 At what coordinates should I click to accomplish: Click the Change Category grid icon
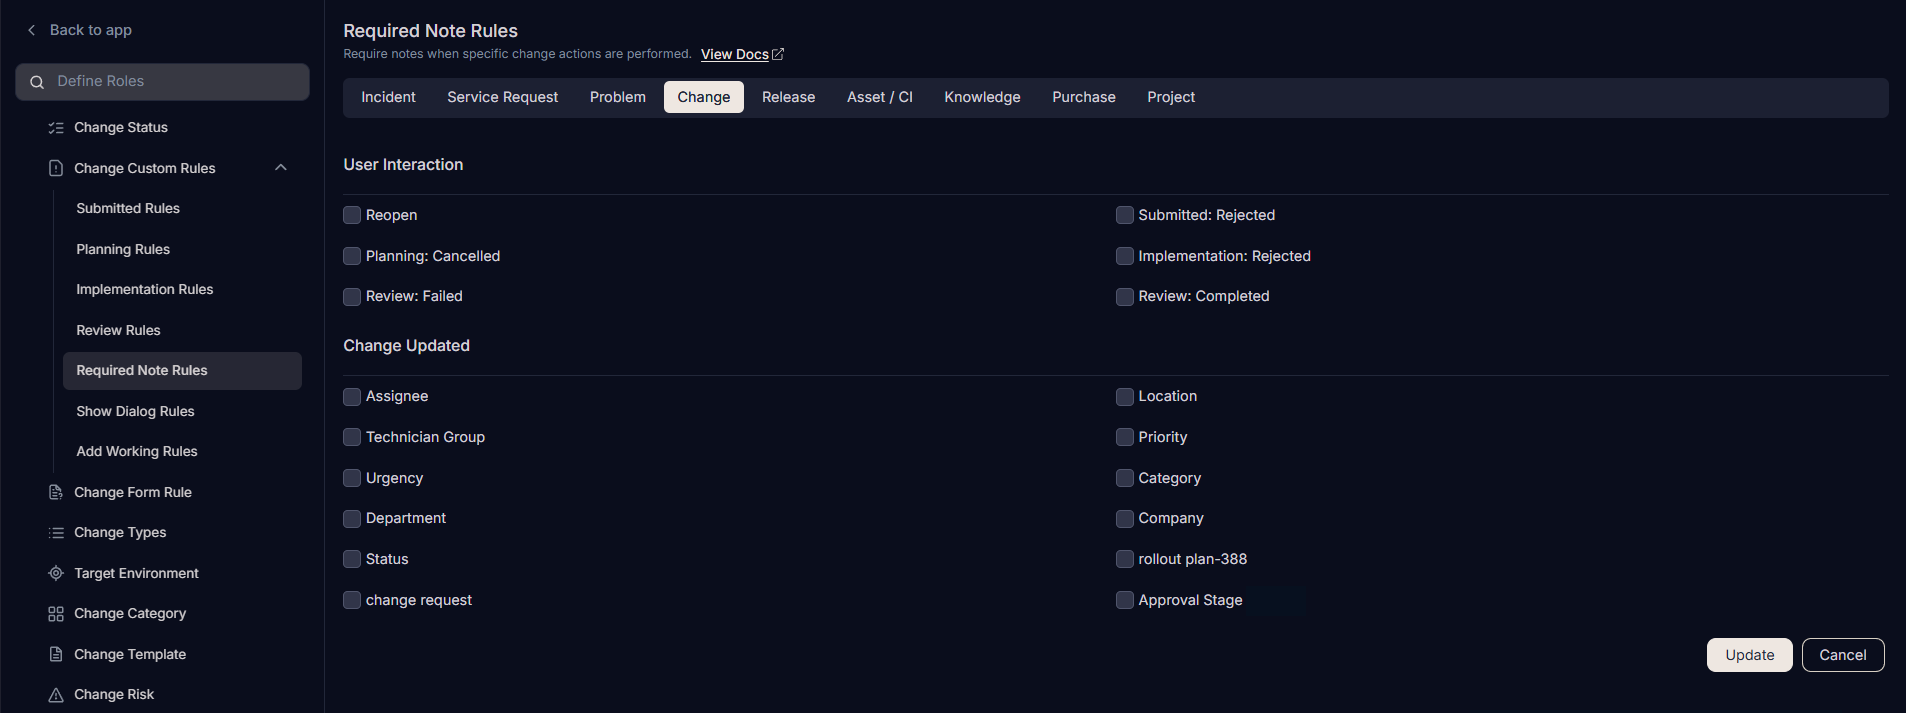(x=56, y=614)
